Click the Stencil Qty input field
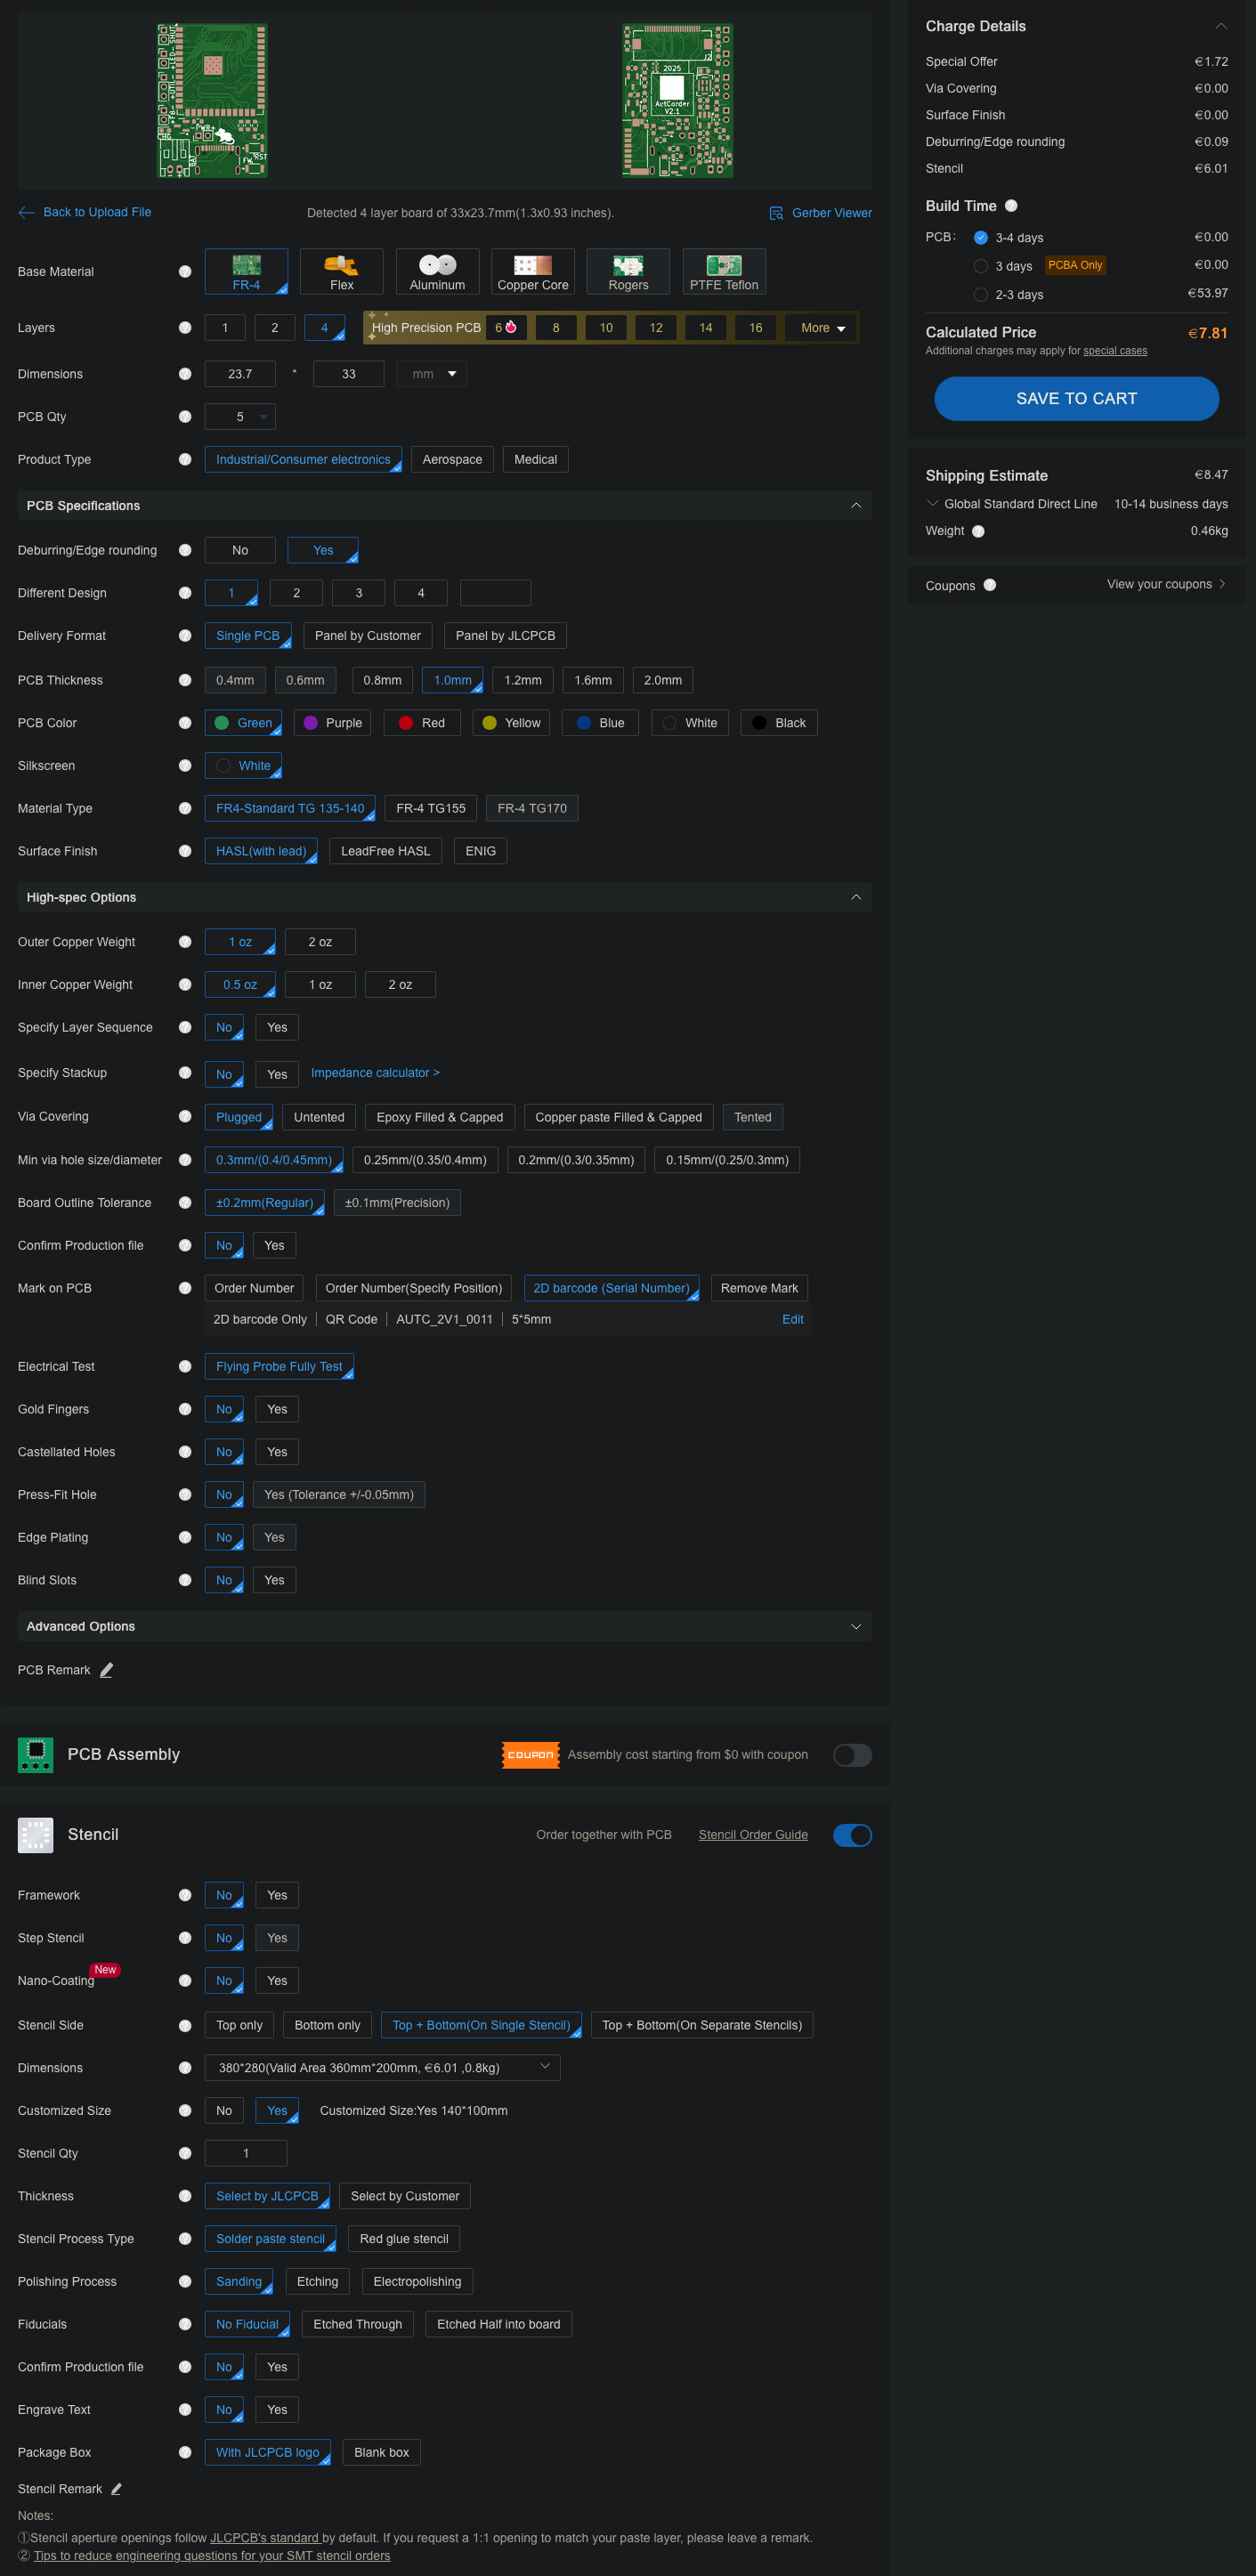The width and height of the screenshot is (1256, 2576). click(246, 2153)
